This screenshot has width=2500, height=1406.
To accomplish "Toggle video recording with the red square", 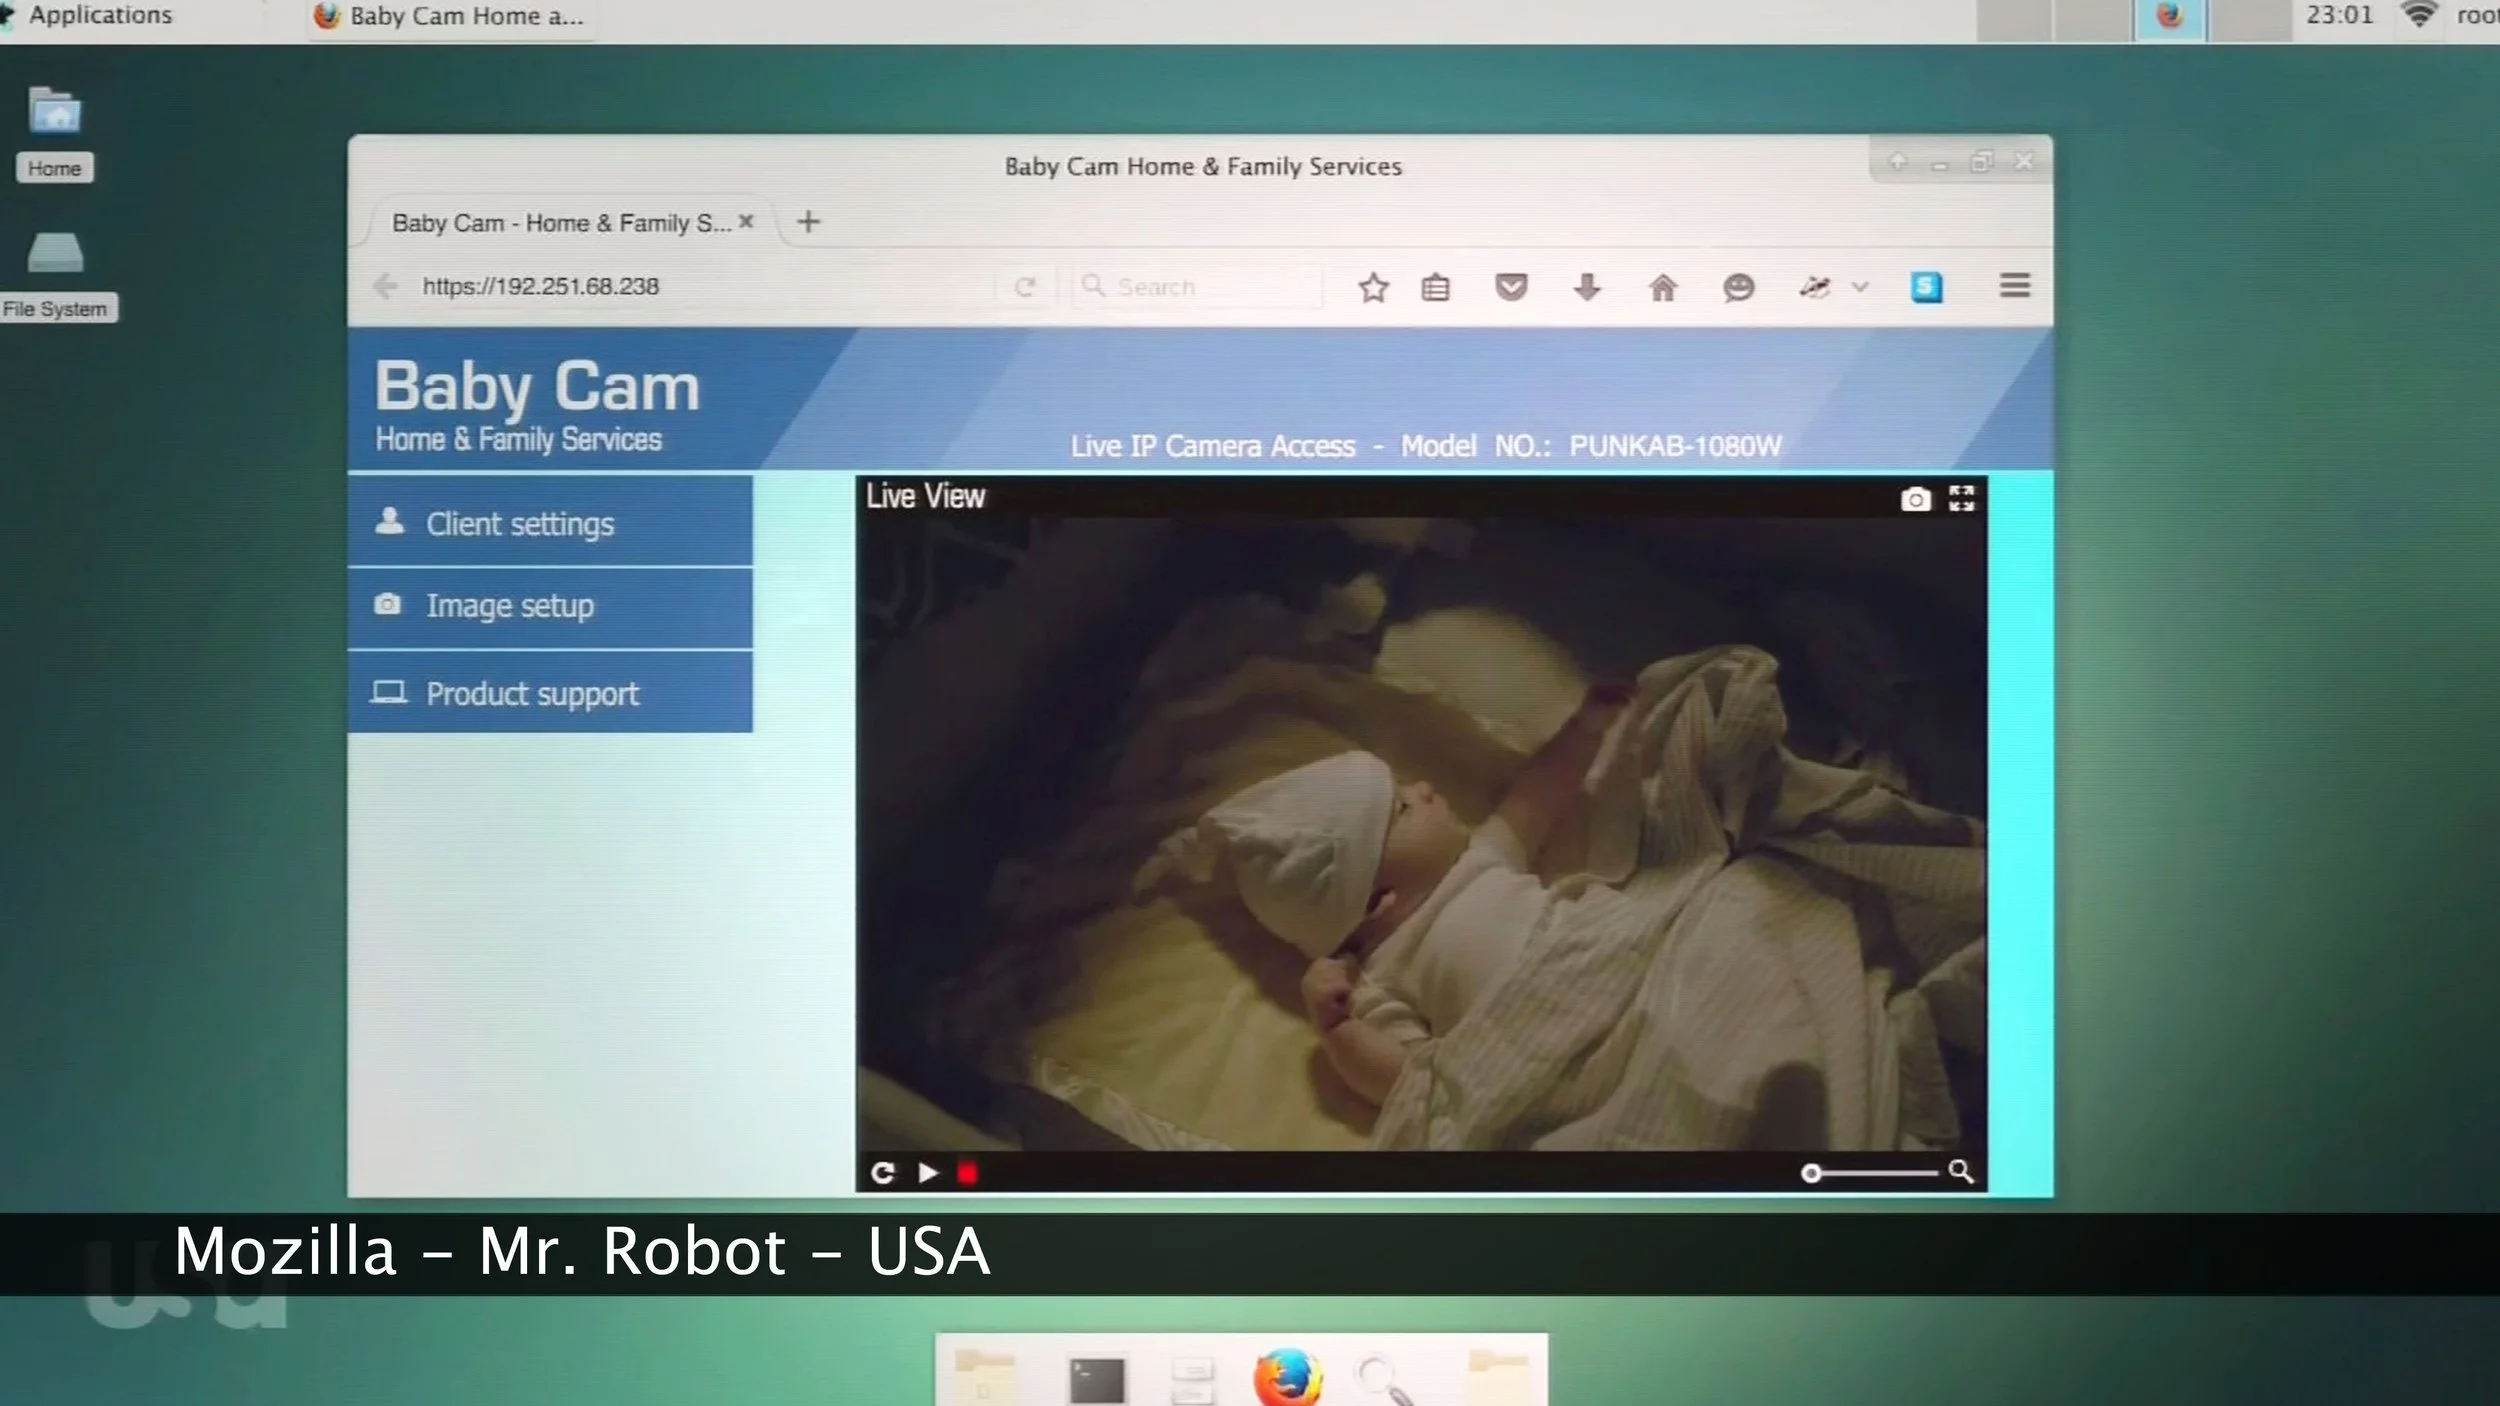I will (x=966, y=1173).
